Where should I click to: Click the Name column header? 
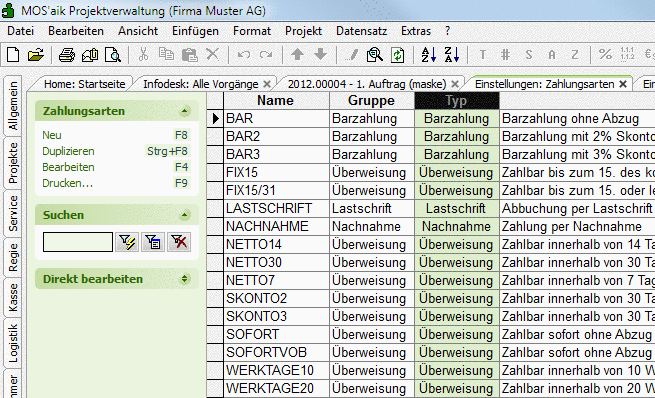point(276,101)
